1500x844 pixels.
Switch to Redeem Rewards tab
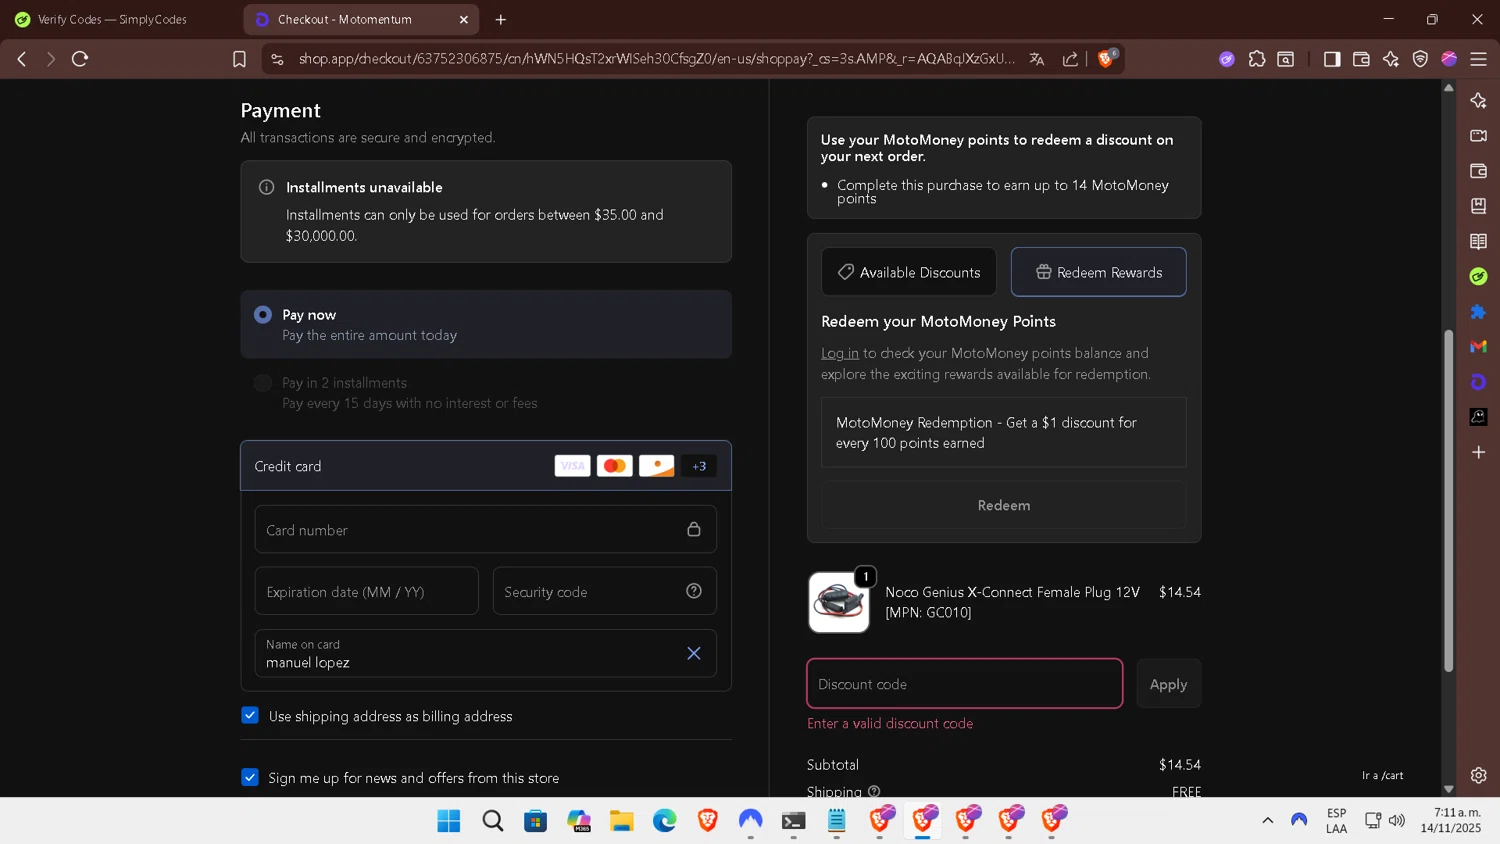(1098, 272)
